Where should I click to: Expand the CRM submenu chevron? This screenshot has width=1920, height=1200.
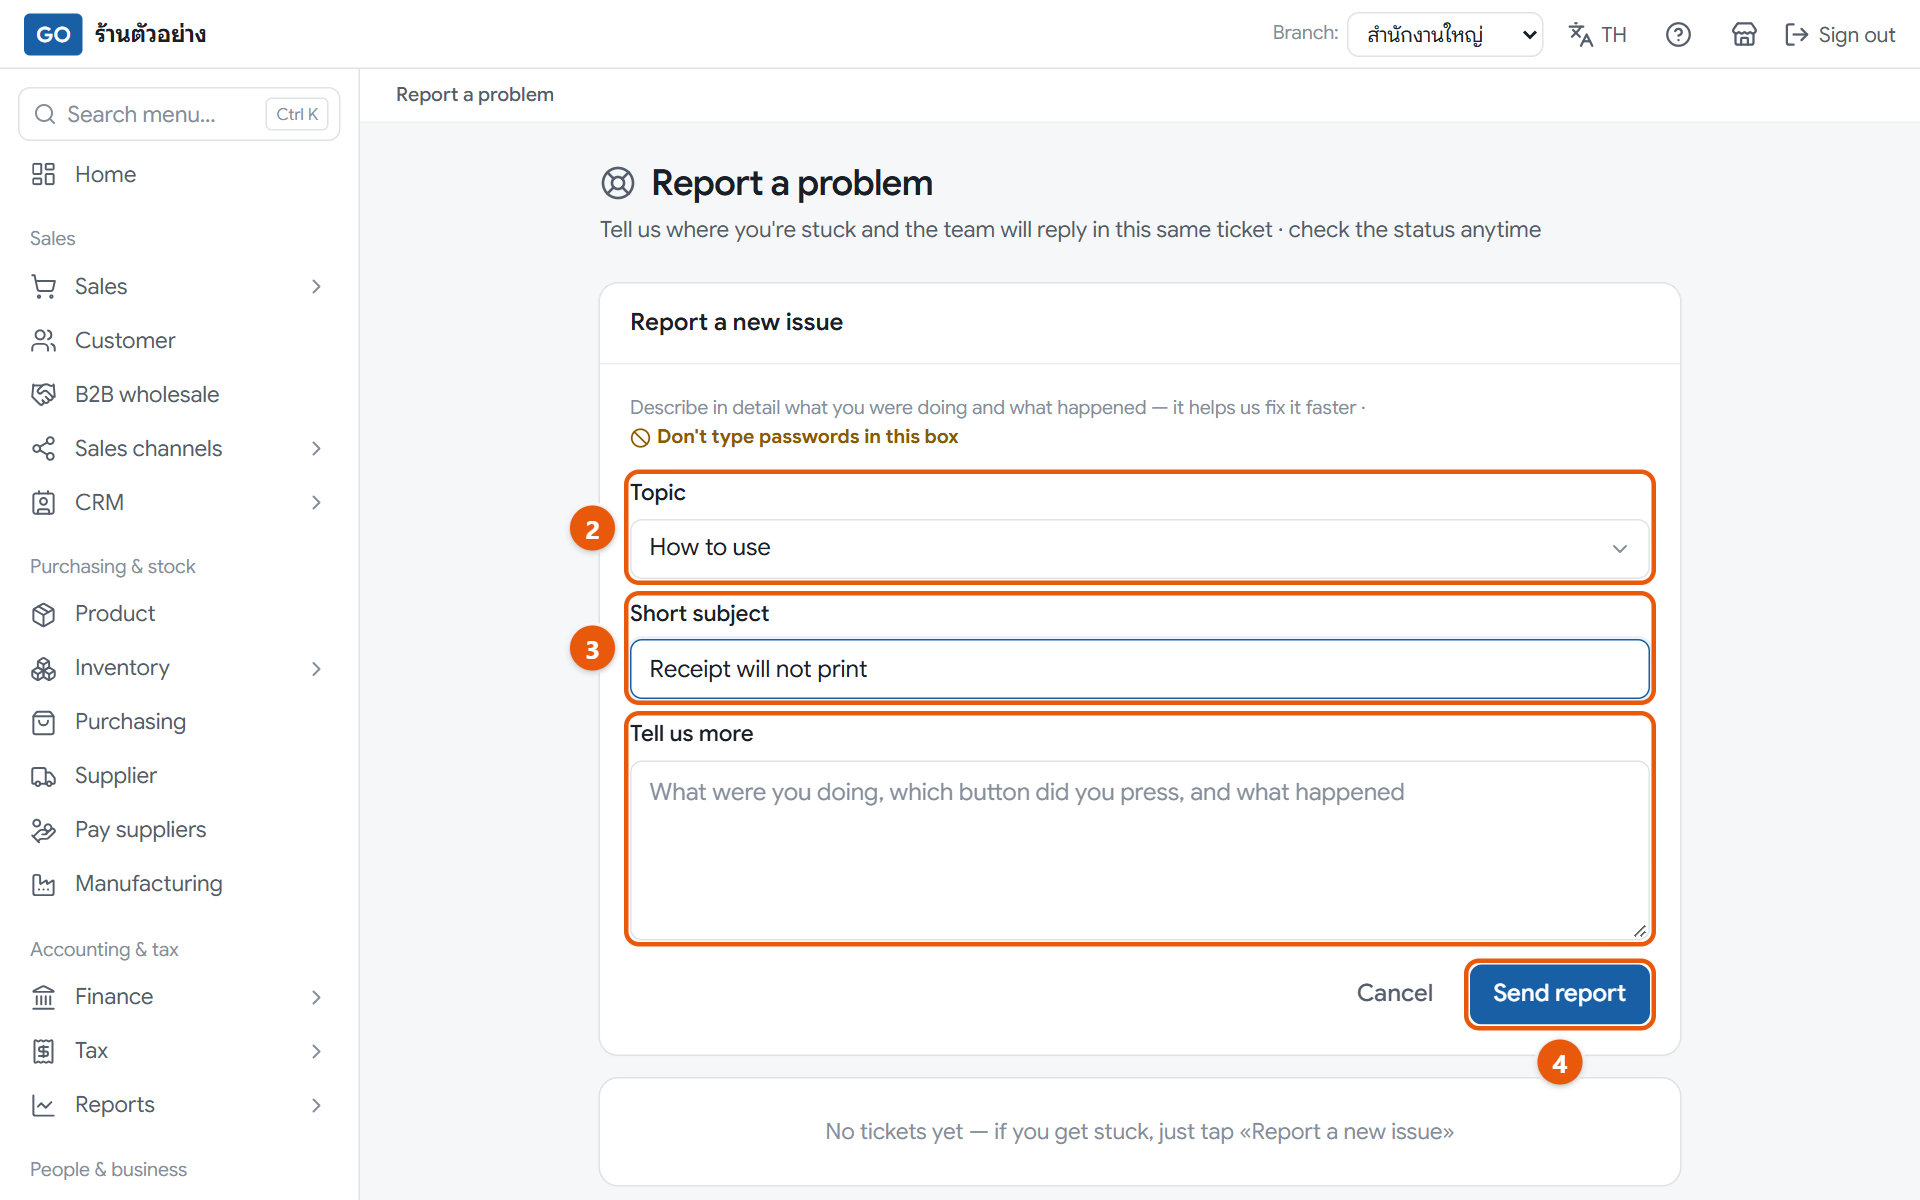click(316, 502)
